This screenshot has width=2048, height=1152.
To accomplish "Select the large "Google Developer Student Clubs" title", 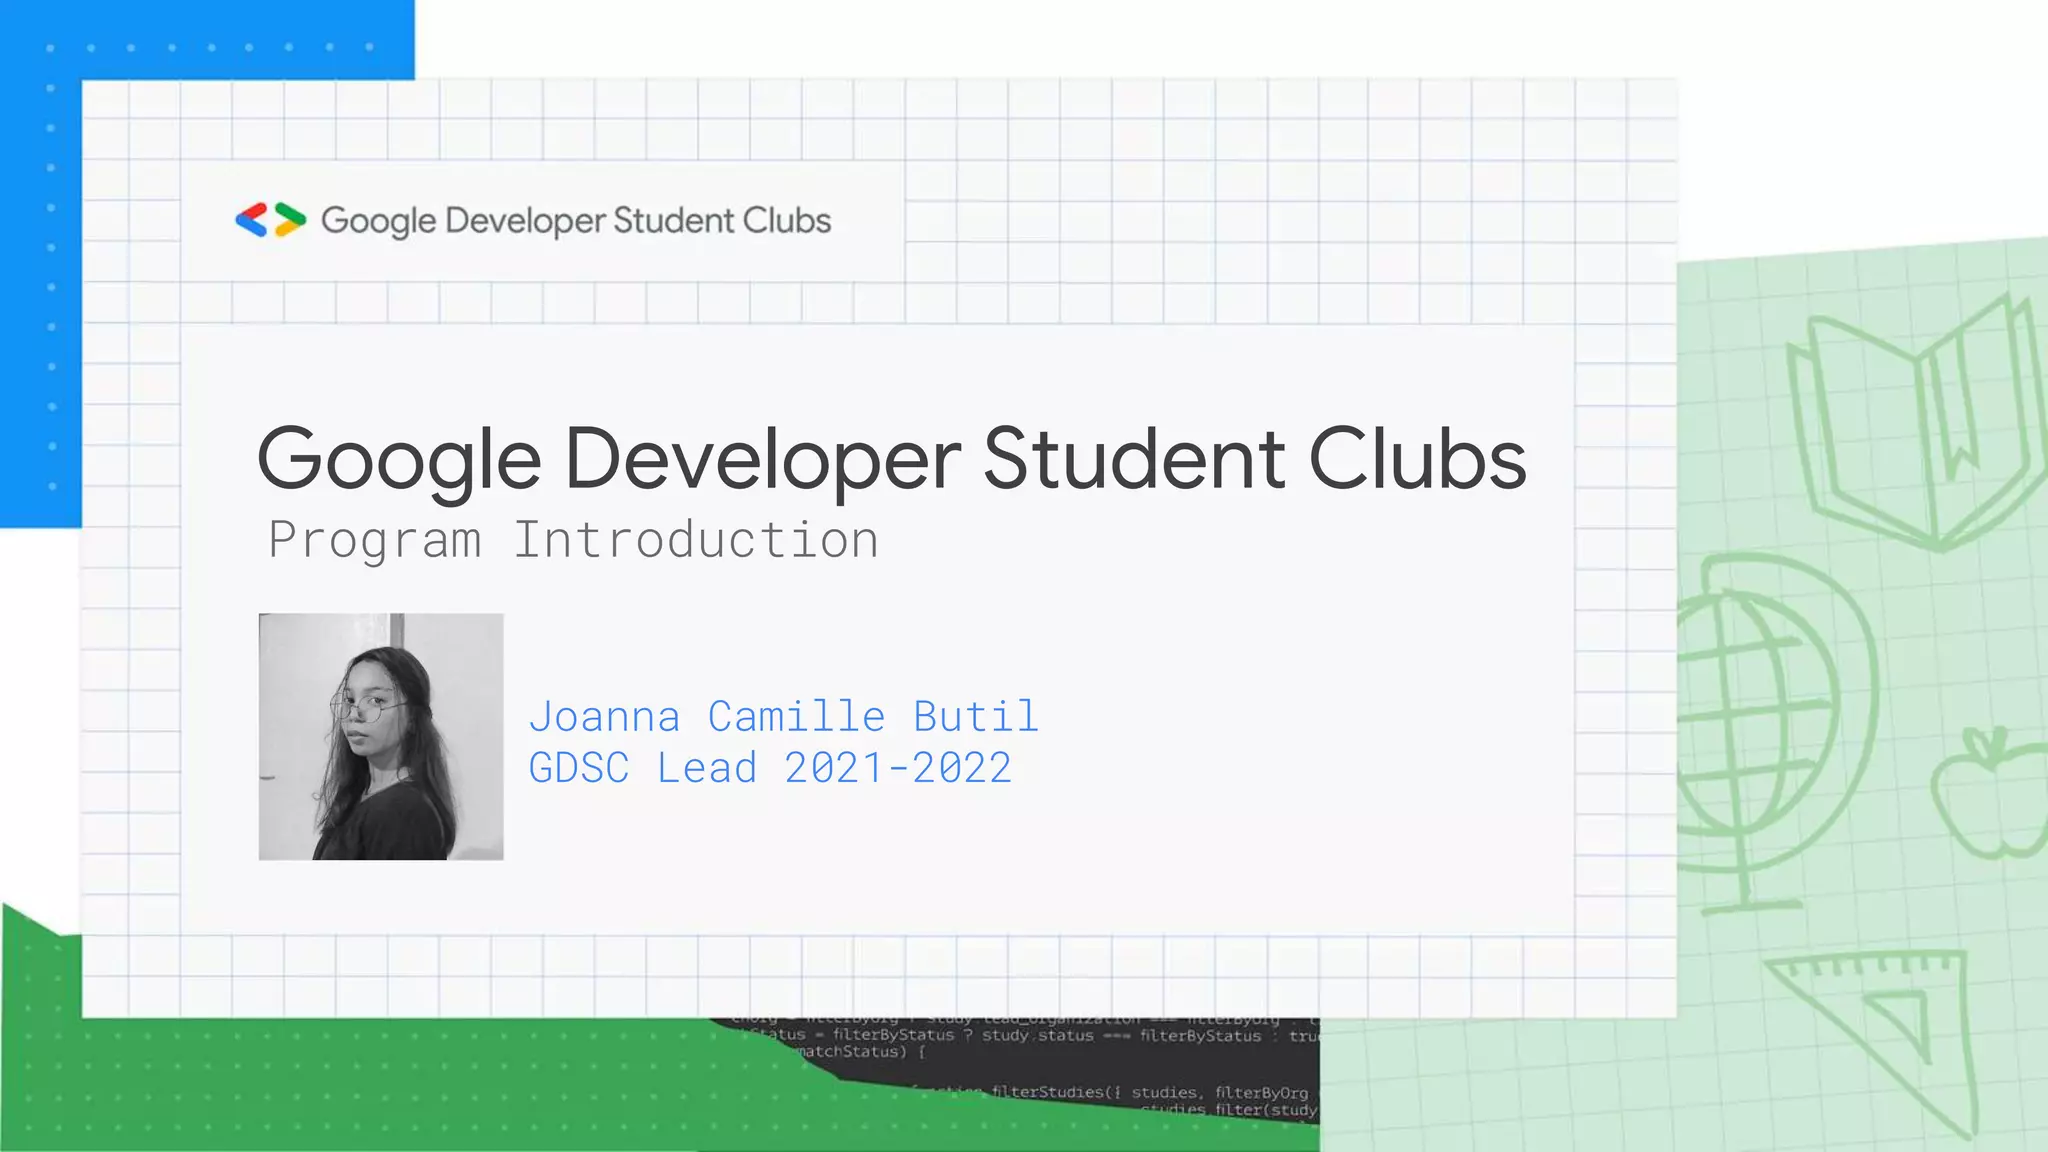I will click(x=892, y=460).
